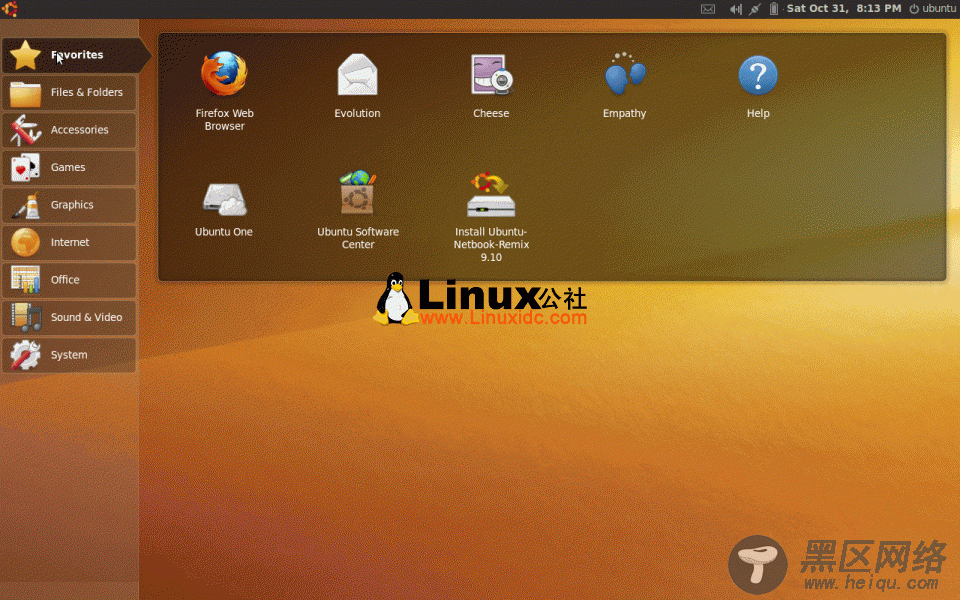Click the Games playing cards icon
Screen dimensions: 960x600
coord(25,167)
